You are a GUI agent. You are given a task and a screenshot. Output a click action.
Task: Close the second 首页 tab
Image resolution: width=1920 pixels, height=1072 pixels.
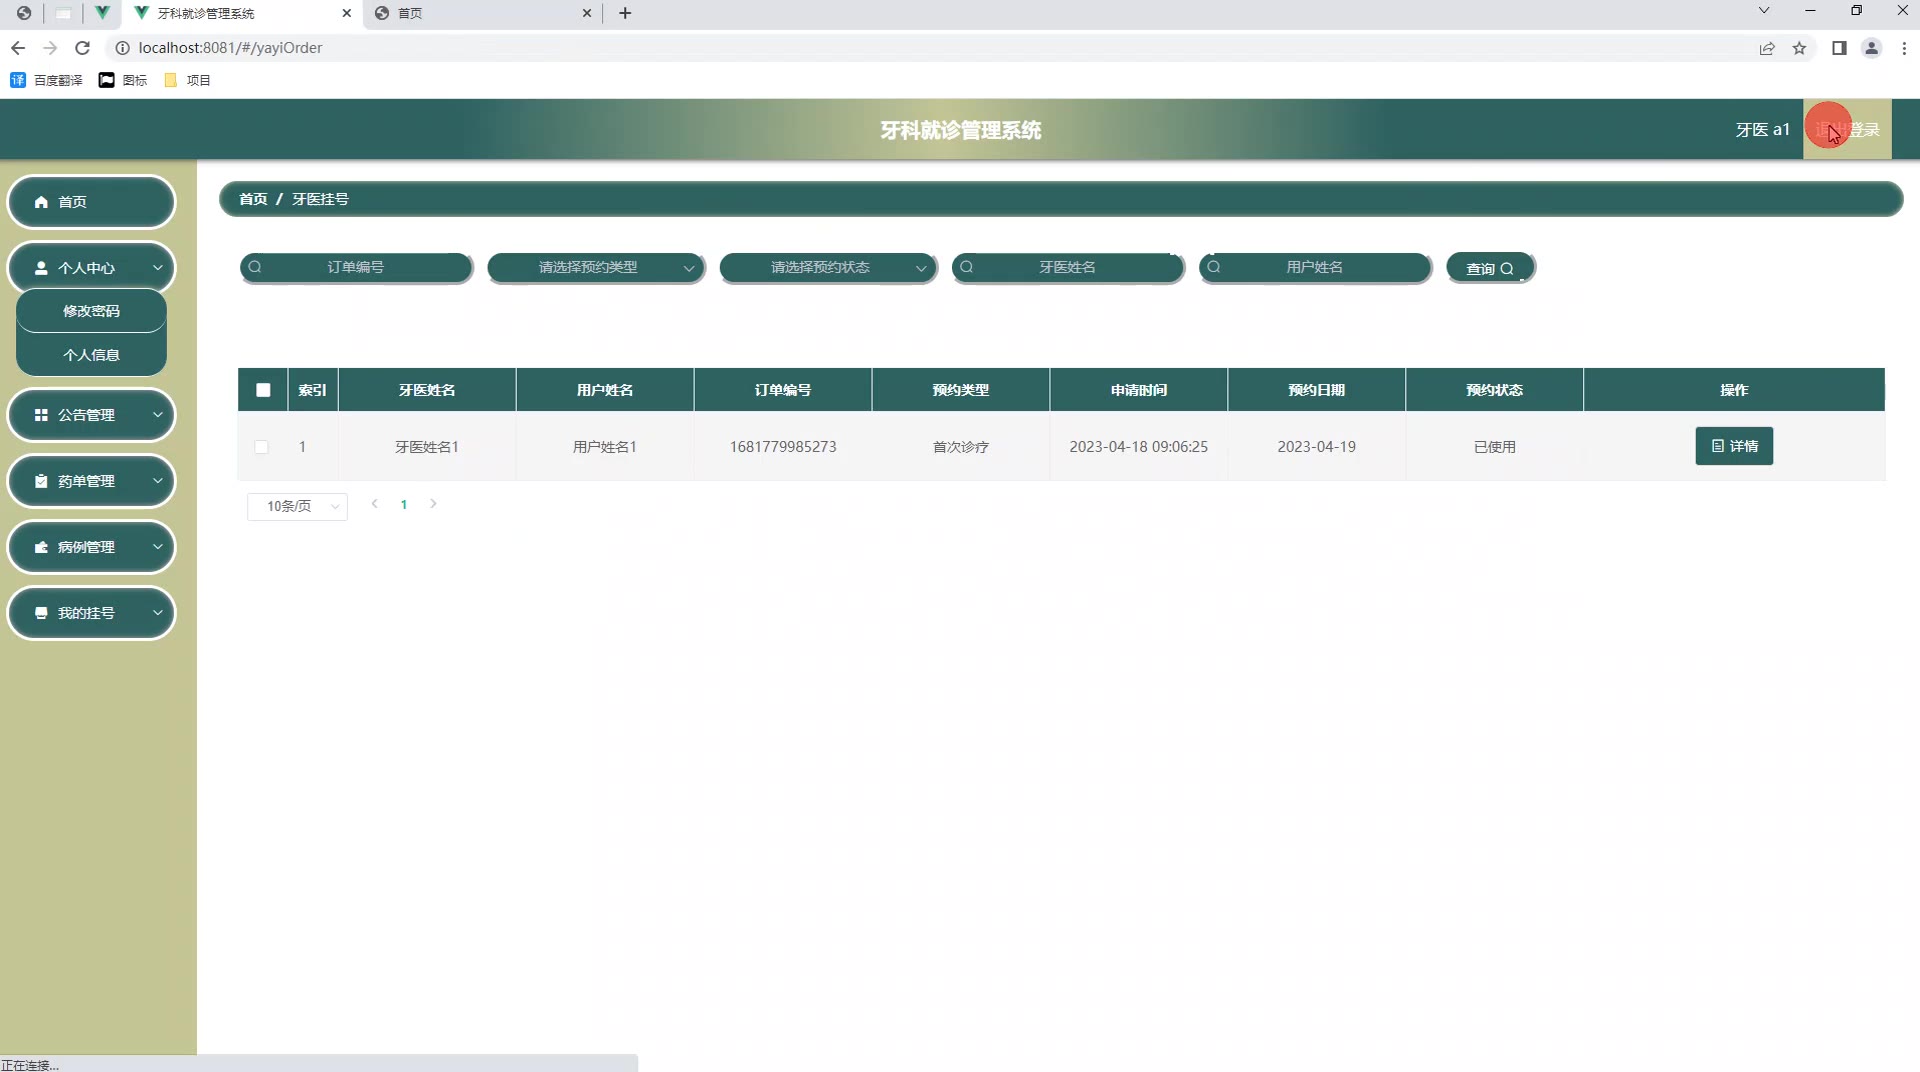(587, 13)
